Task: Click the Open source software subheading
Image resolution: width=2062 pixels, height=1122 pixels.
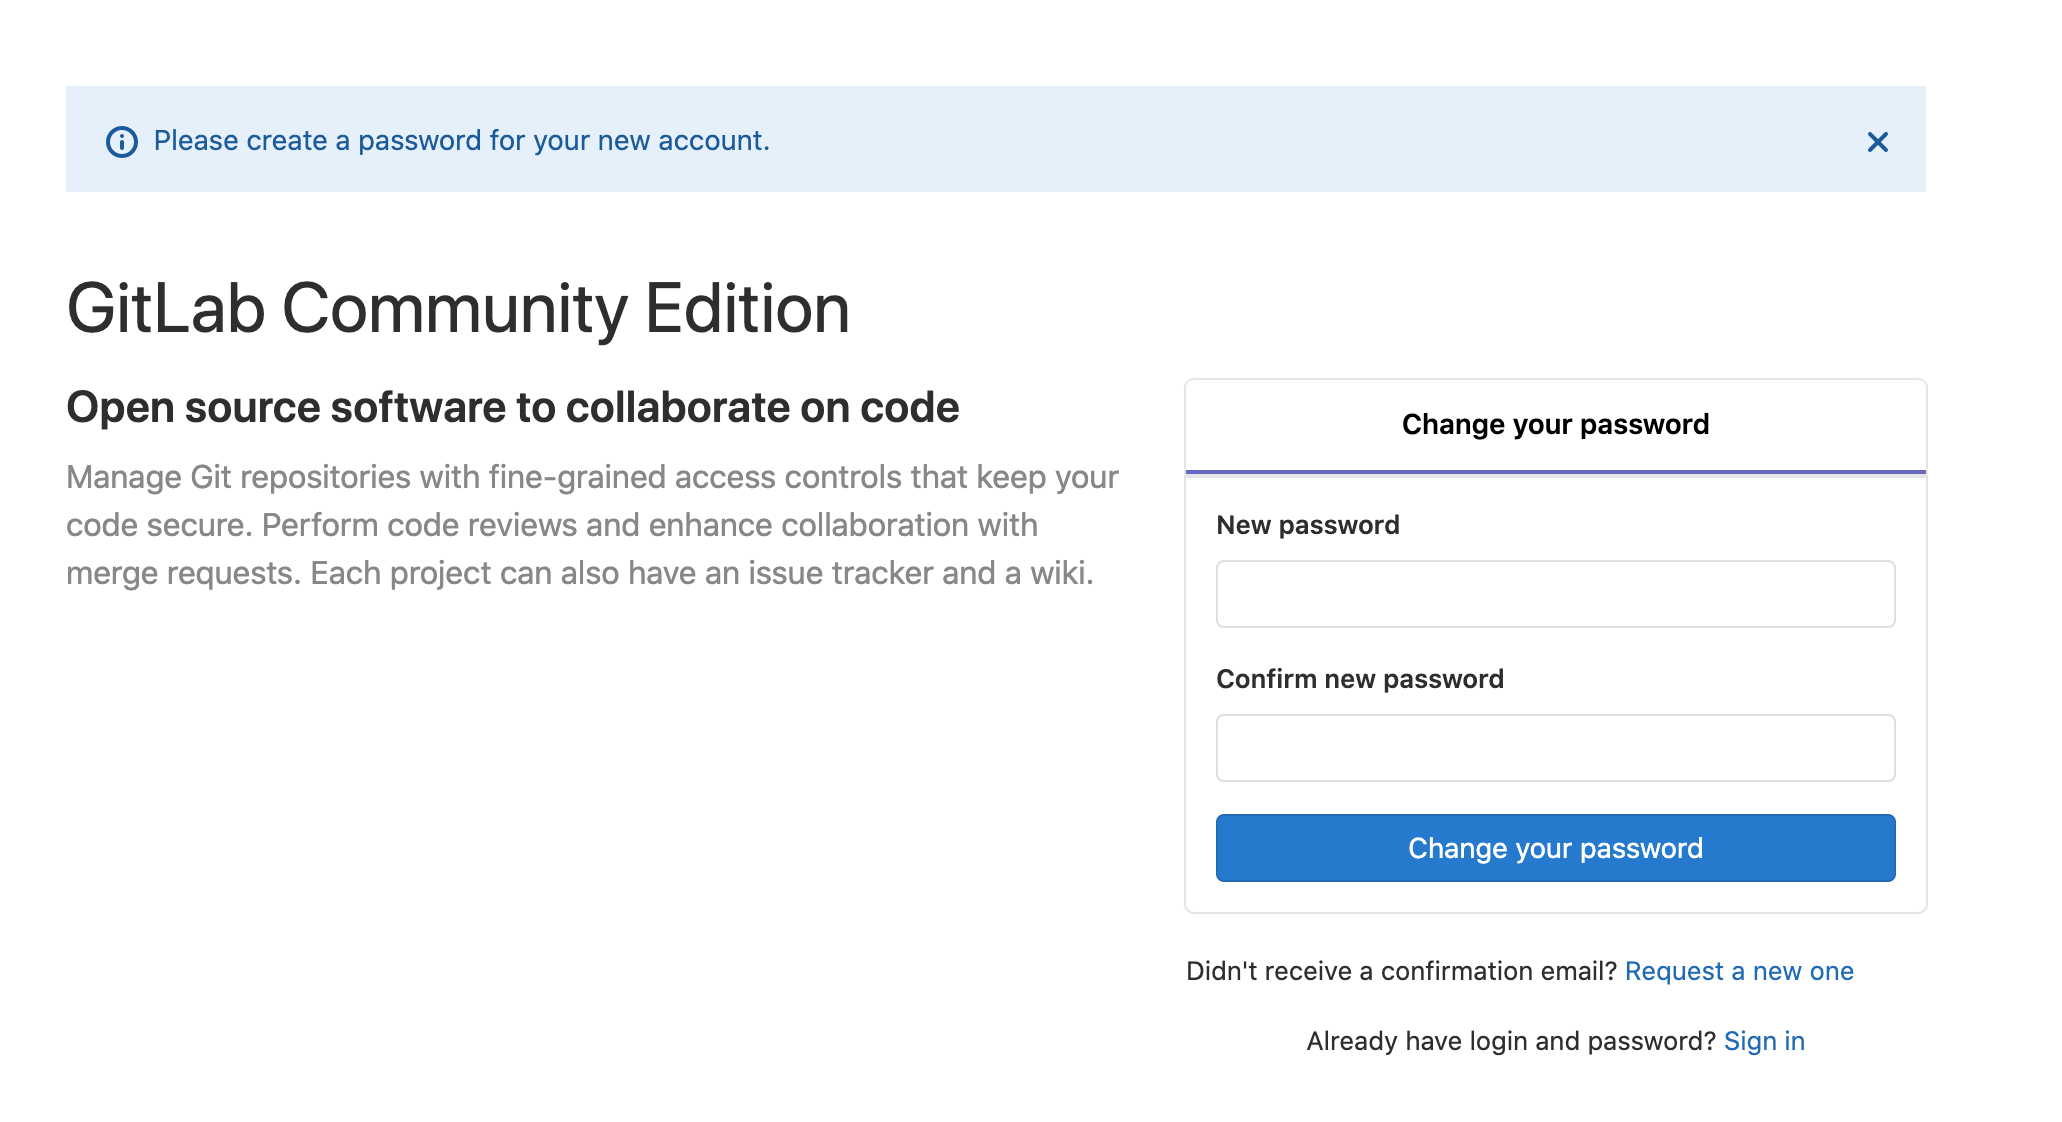Action: (512, 408)
